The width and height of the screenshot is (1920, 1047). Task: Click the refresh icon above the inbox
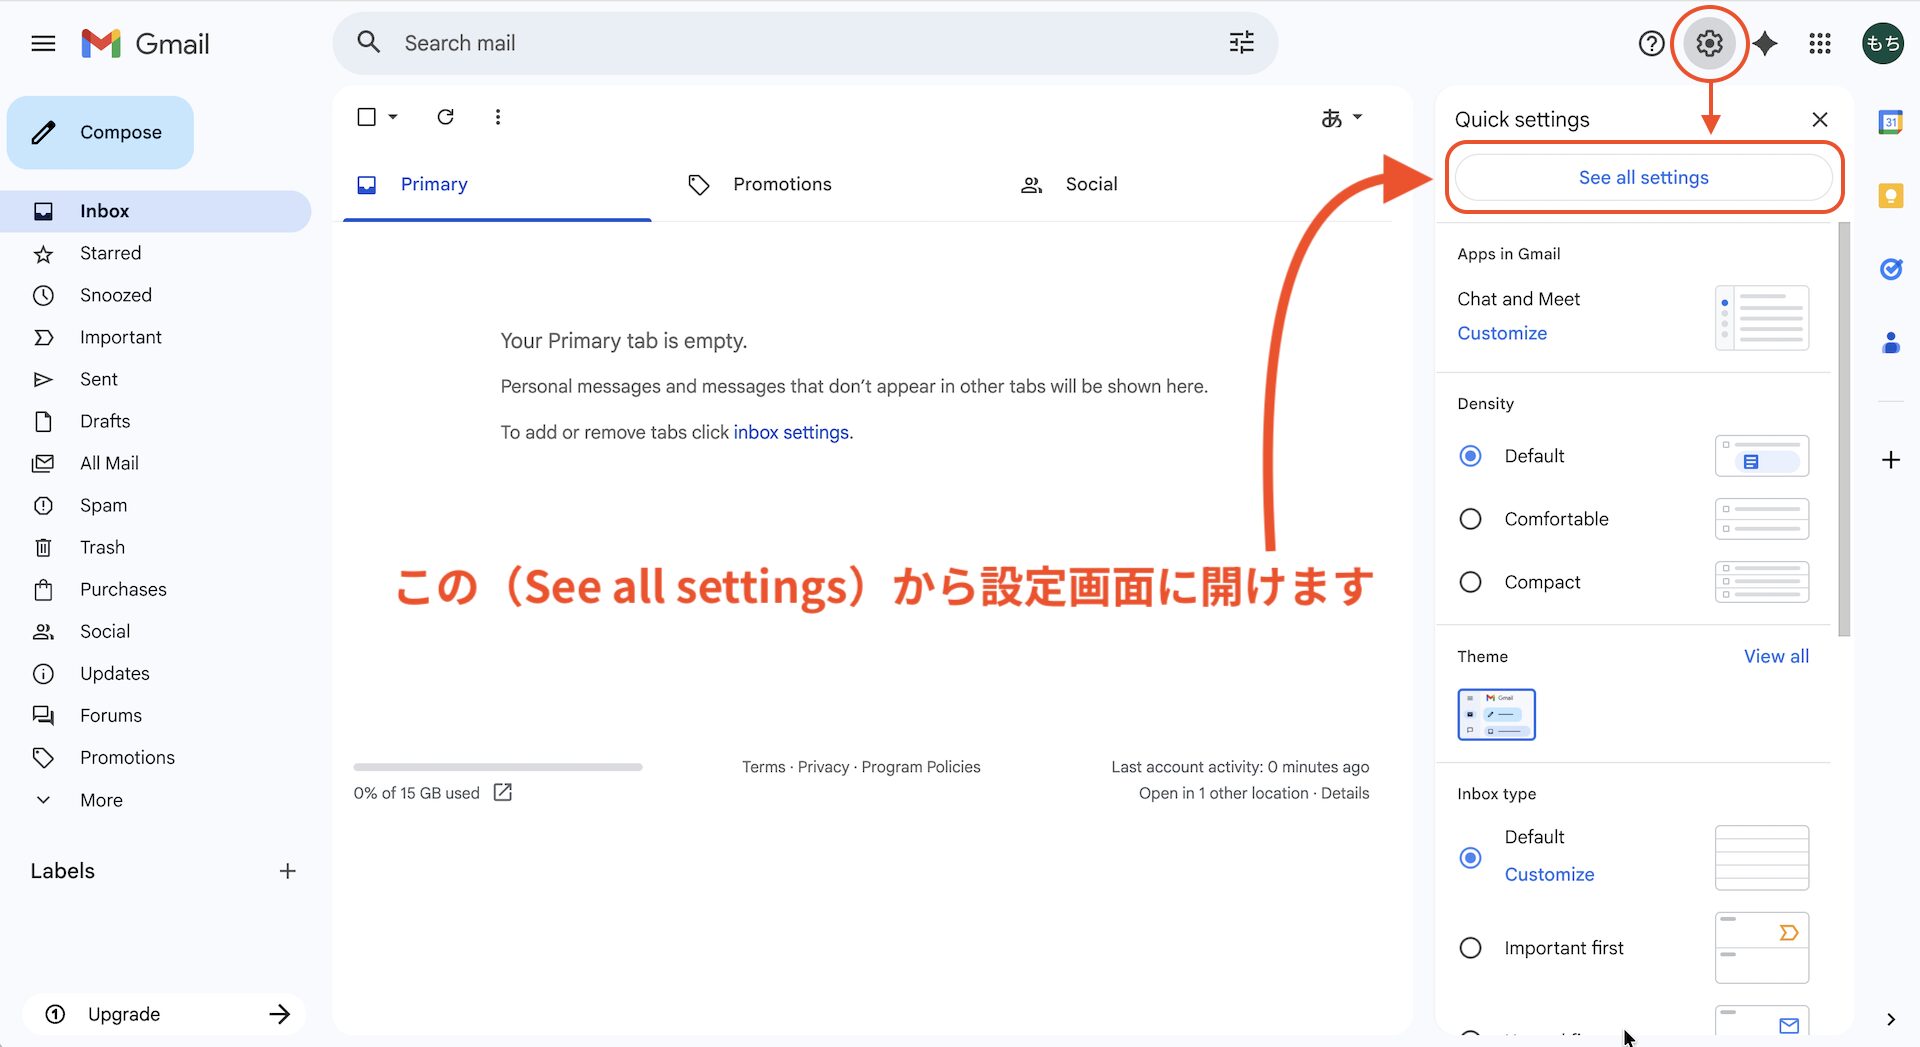446,117
